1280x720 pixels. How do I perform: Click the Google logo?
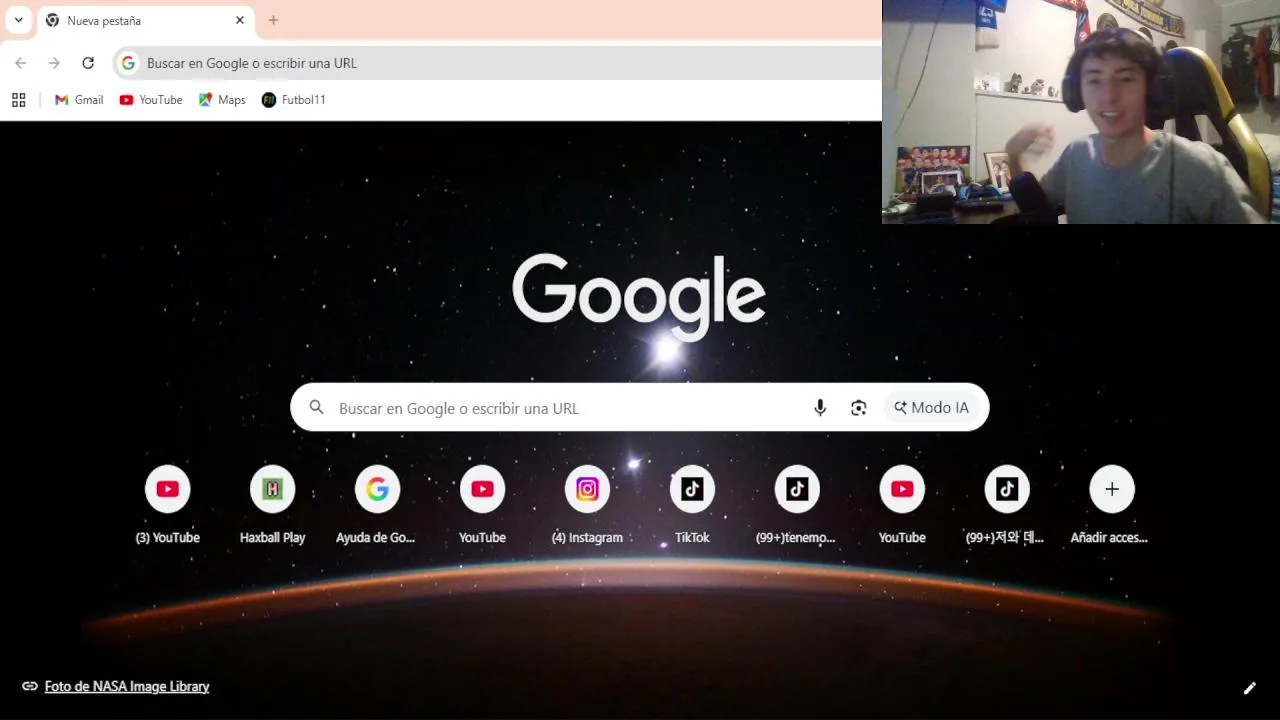pos(639,297)
